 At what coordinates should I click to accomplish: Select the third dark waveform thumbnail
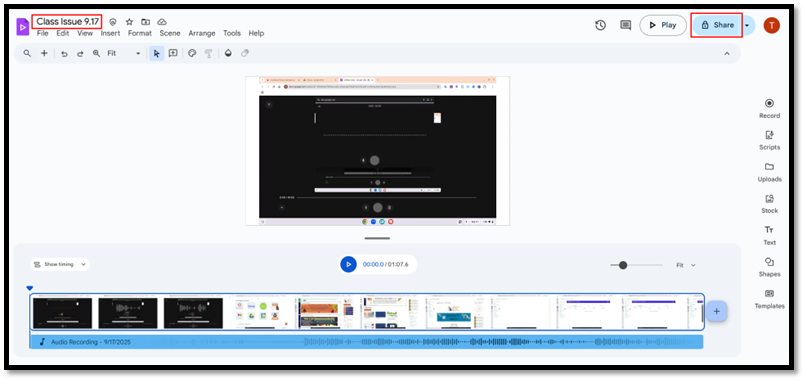pyautogui.click(x=194, y=313)
